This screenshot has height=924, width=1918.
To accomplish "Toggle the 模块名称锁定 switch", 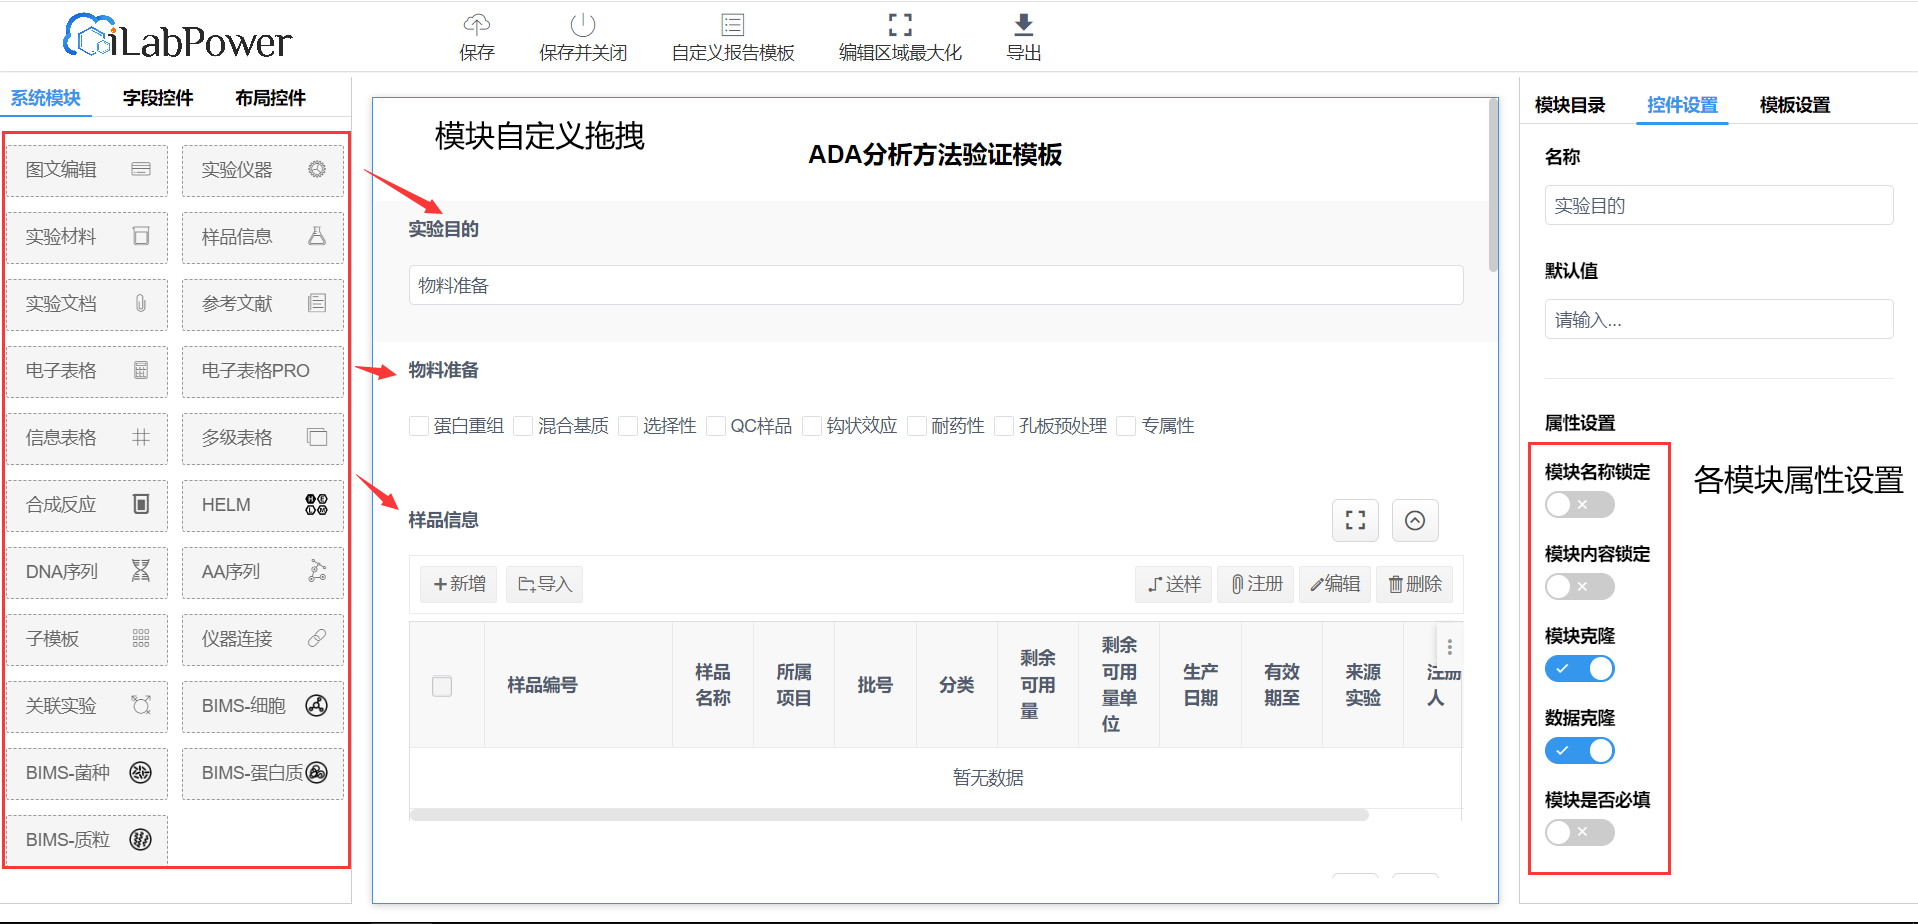I will (x=1580, y=505).
